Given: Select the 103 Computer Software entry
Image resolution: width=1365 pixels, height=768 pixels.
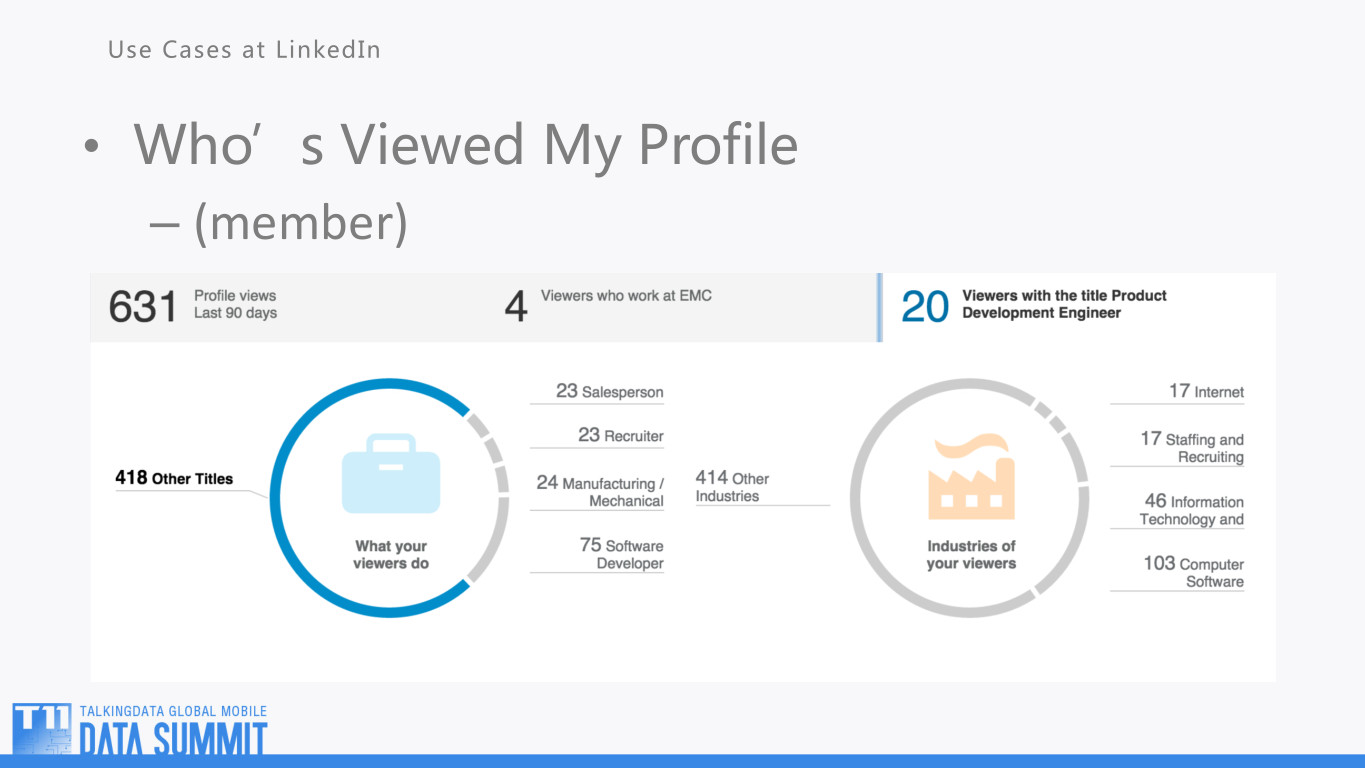Looking at the screenshot, I should (x=1177, y=572).
